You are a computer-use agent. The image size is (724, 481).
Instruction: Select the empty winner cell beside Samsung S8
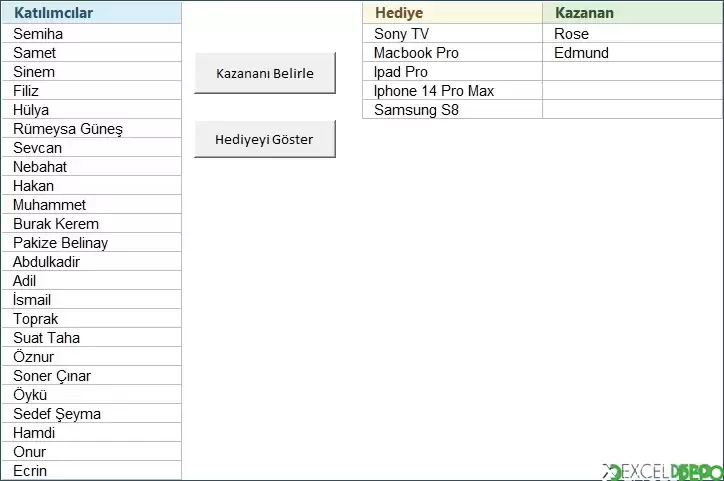click(x=633, y=109)
